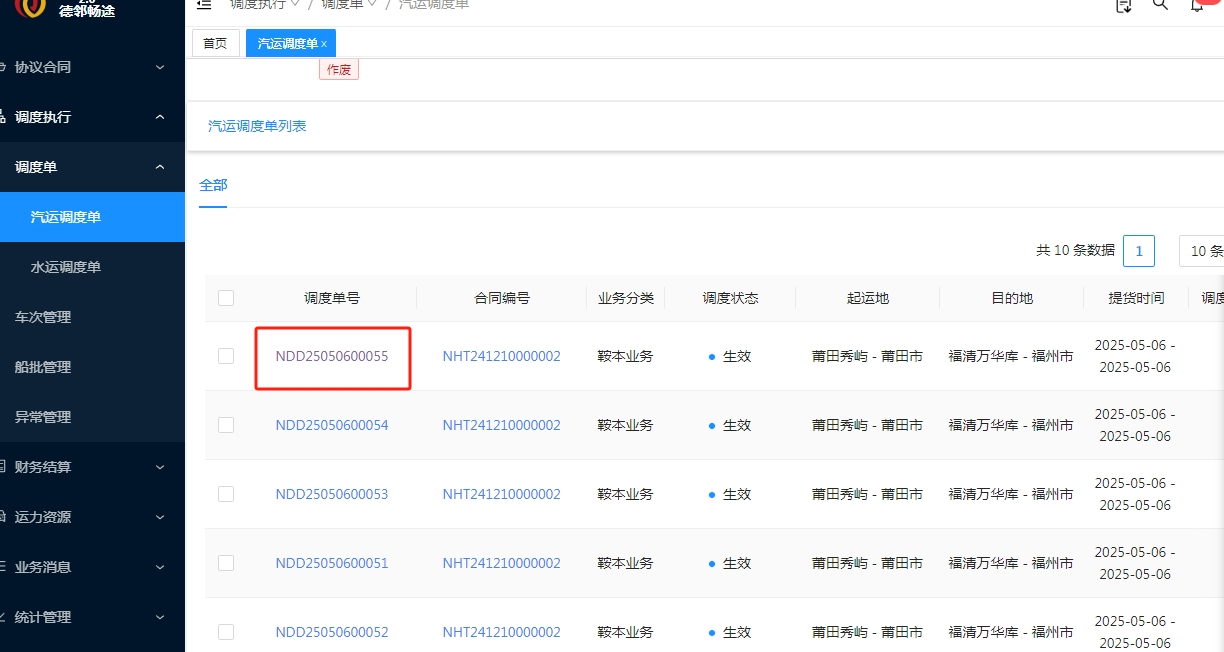The width and height of the screenshot is (1224, 652).
Task: Select the checkbox for row NDD25050600053
Action: pos(226,494)
